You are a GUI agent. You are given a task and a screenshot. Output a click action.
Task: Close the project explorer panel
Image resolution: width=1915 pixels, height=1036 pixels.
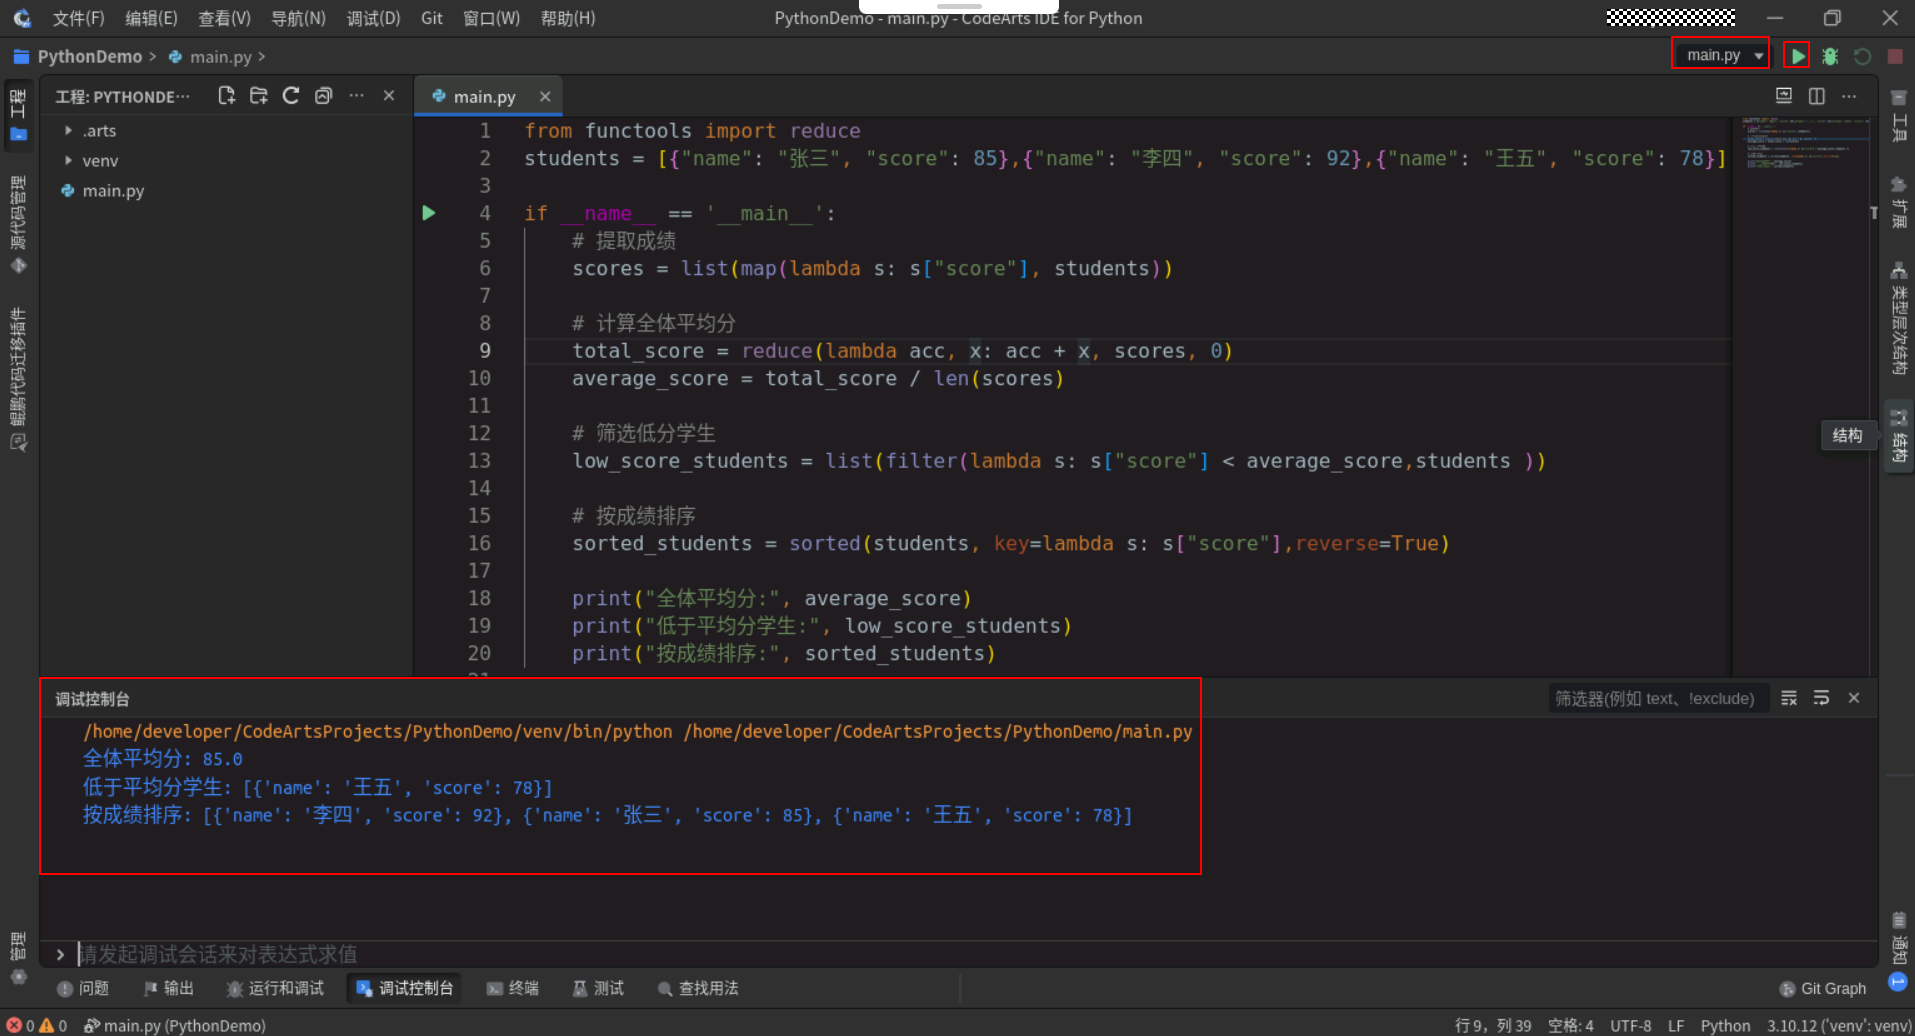[389, 96]
